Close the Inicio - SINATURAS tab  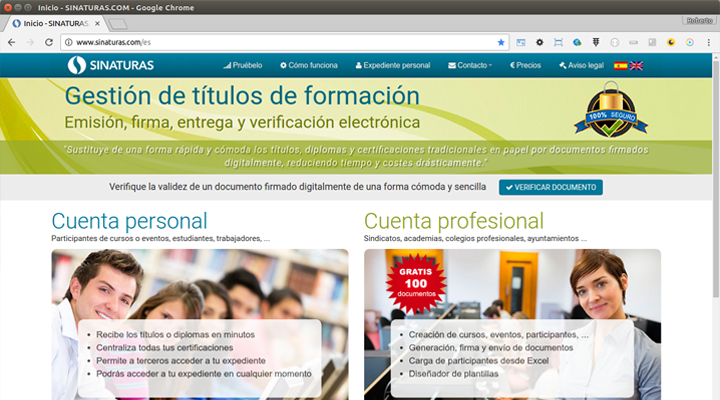tap(97, 23)
